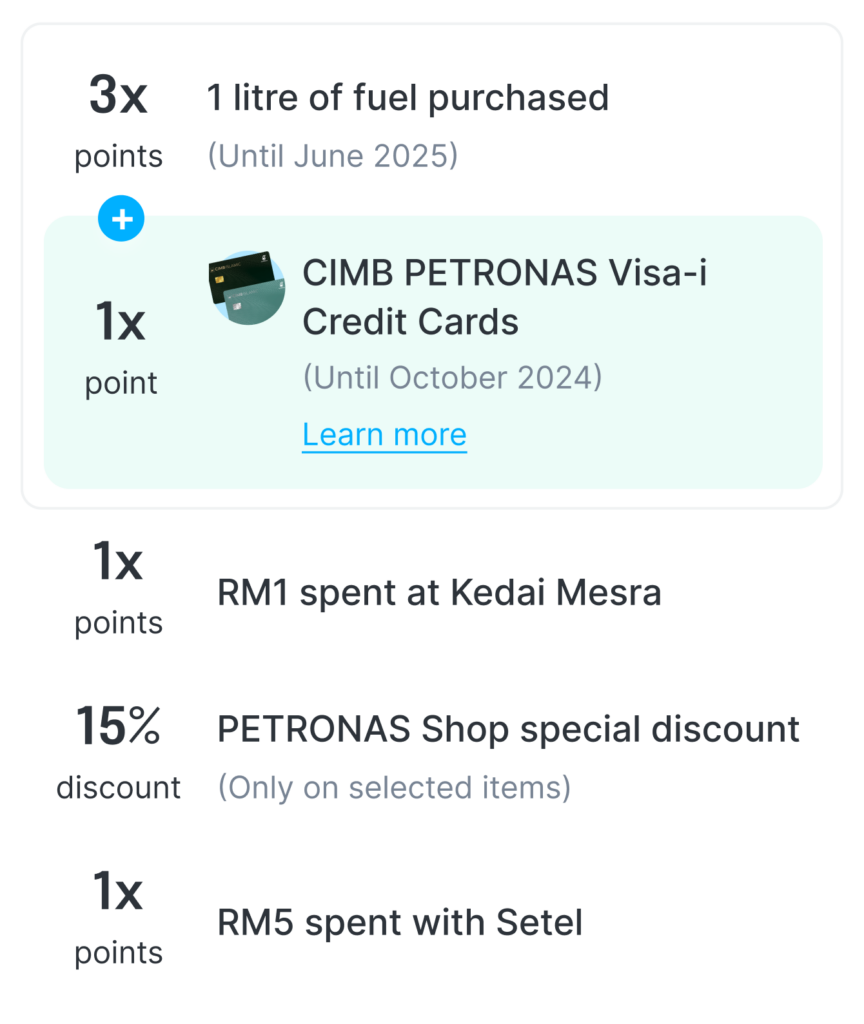This screenshot has width=864, height=1024.
Task: Expand the credit card promotion card
Action: coord(430,350)
